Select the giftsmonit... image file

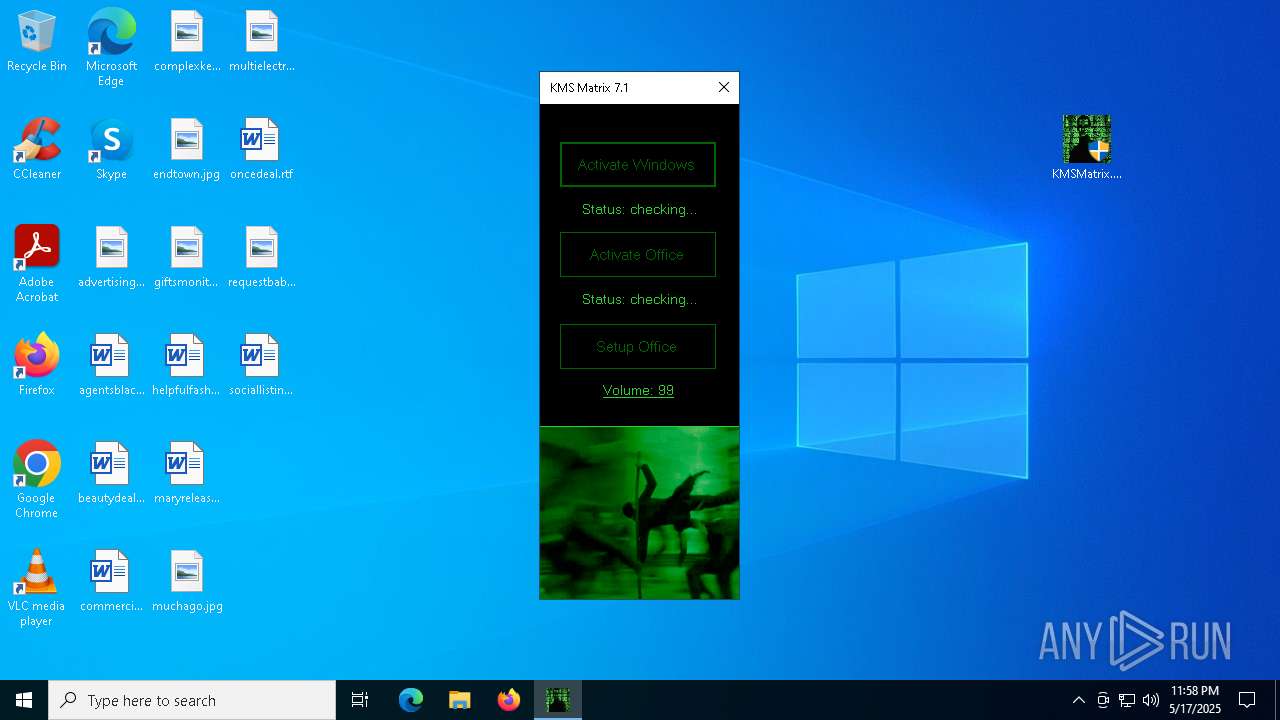click(187, 258)
